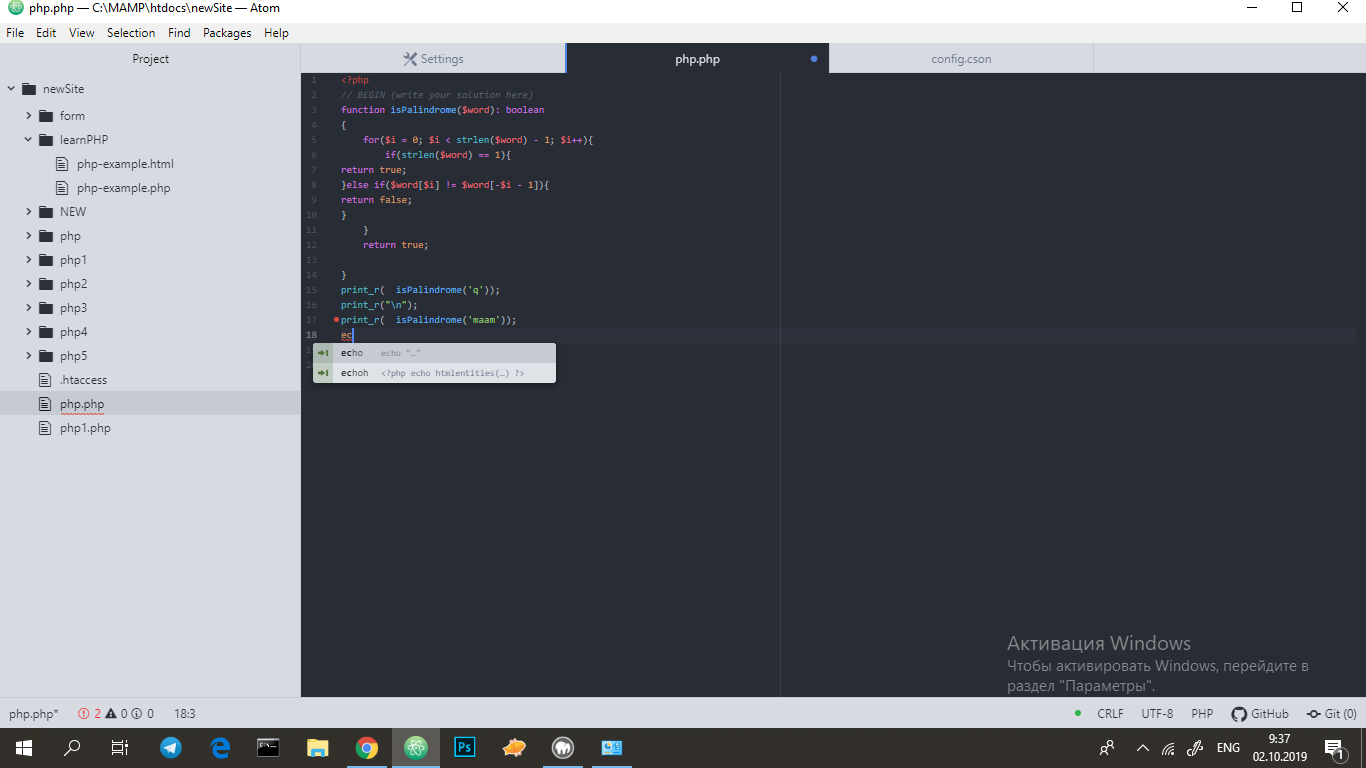Open the MAMP app in taskbar
1366x768 pixels.
[x=563, y=747]
